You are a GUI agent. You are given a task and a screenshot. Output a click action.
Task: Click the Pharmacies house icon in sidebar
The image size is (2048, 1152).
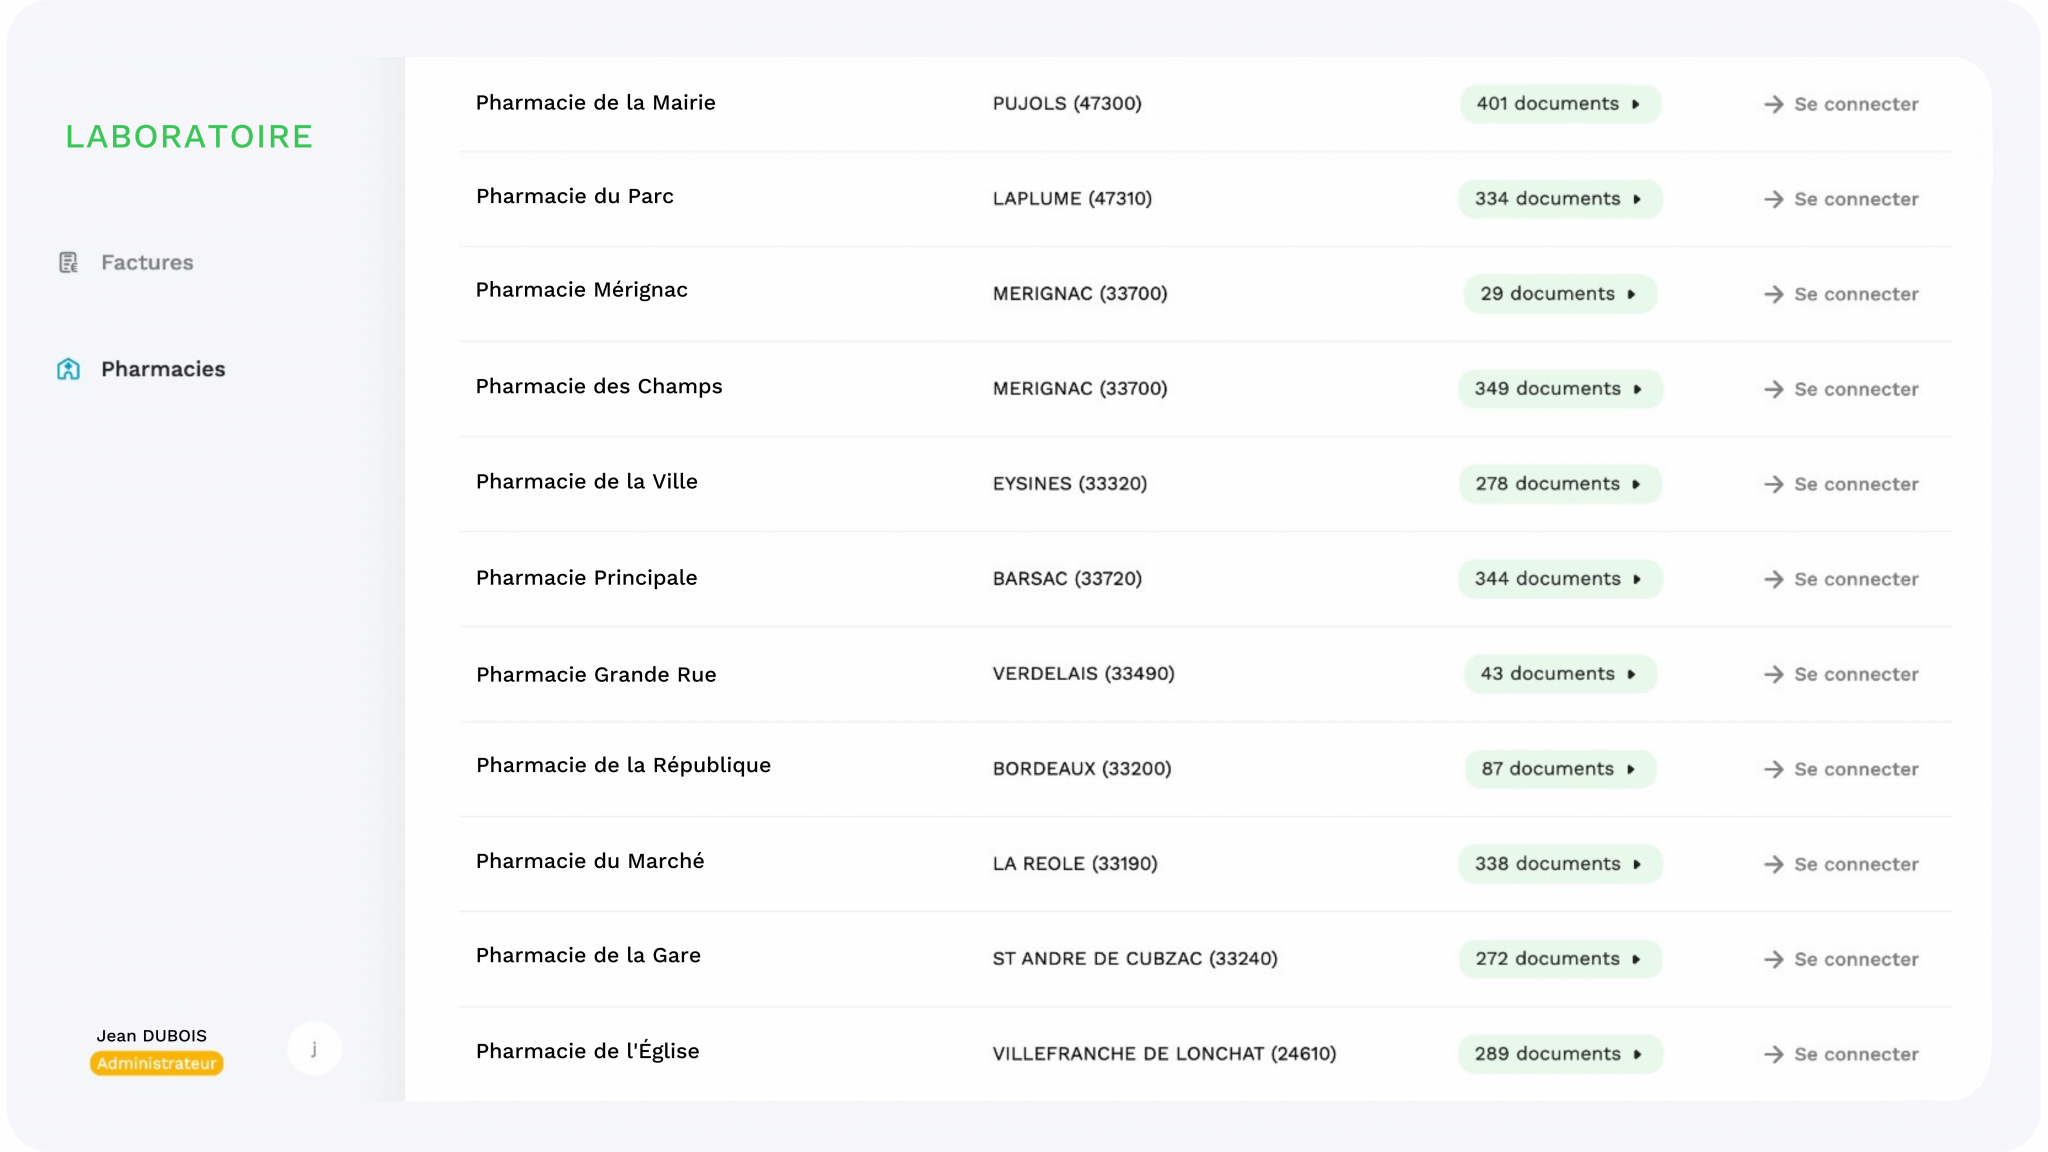68,369
